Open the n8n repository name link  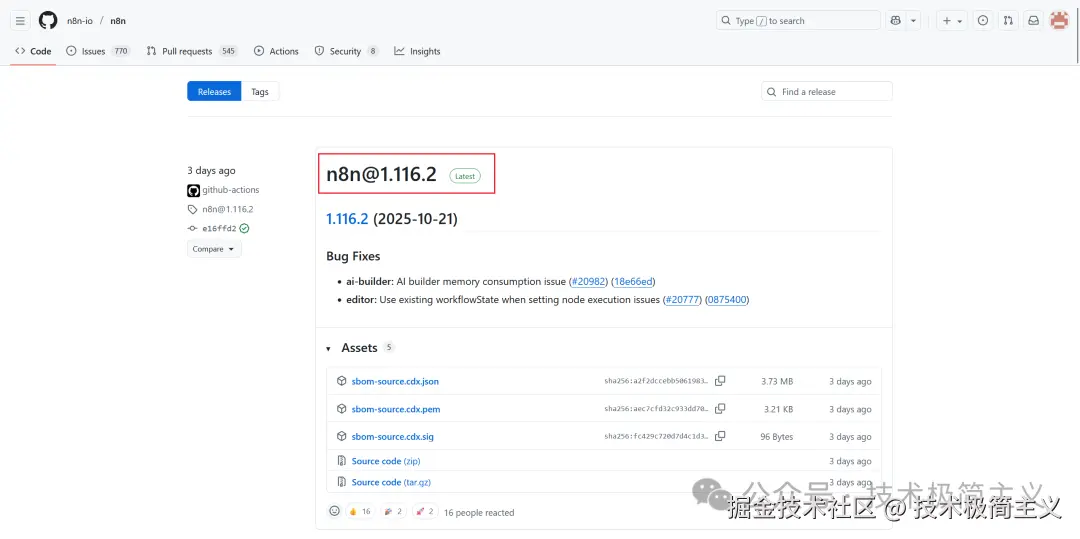point(118,21)
